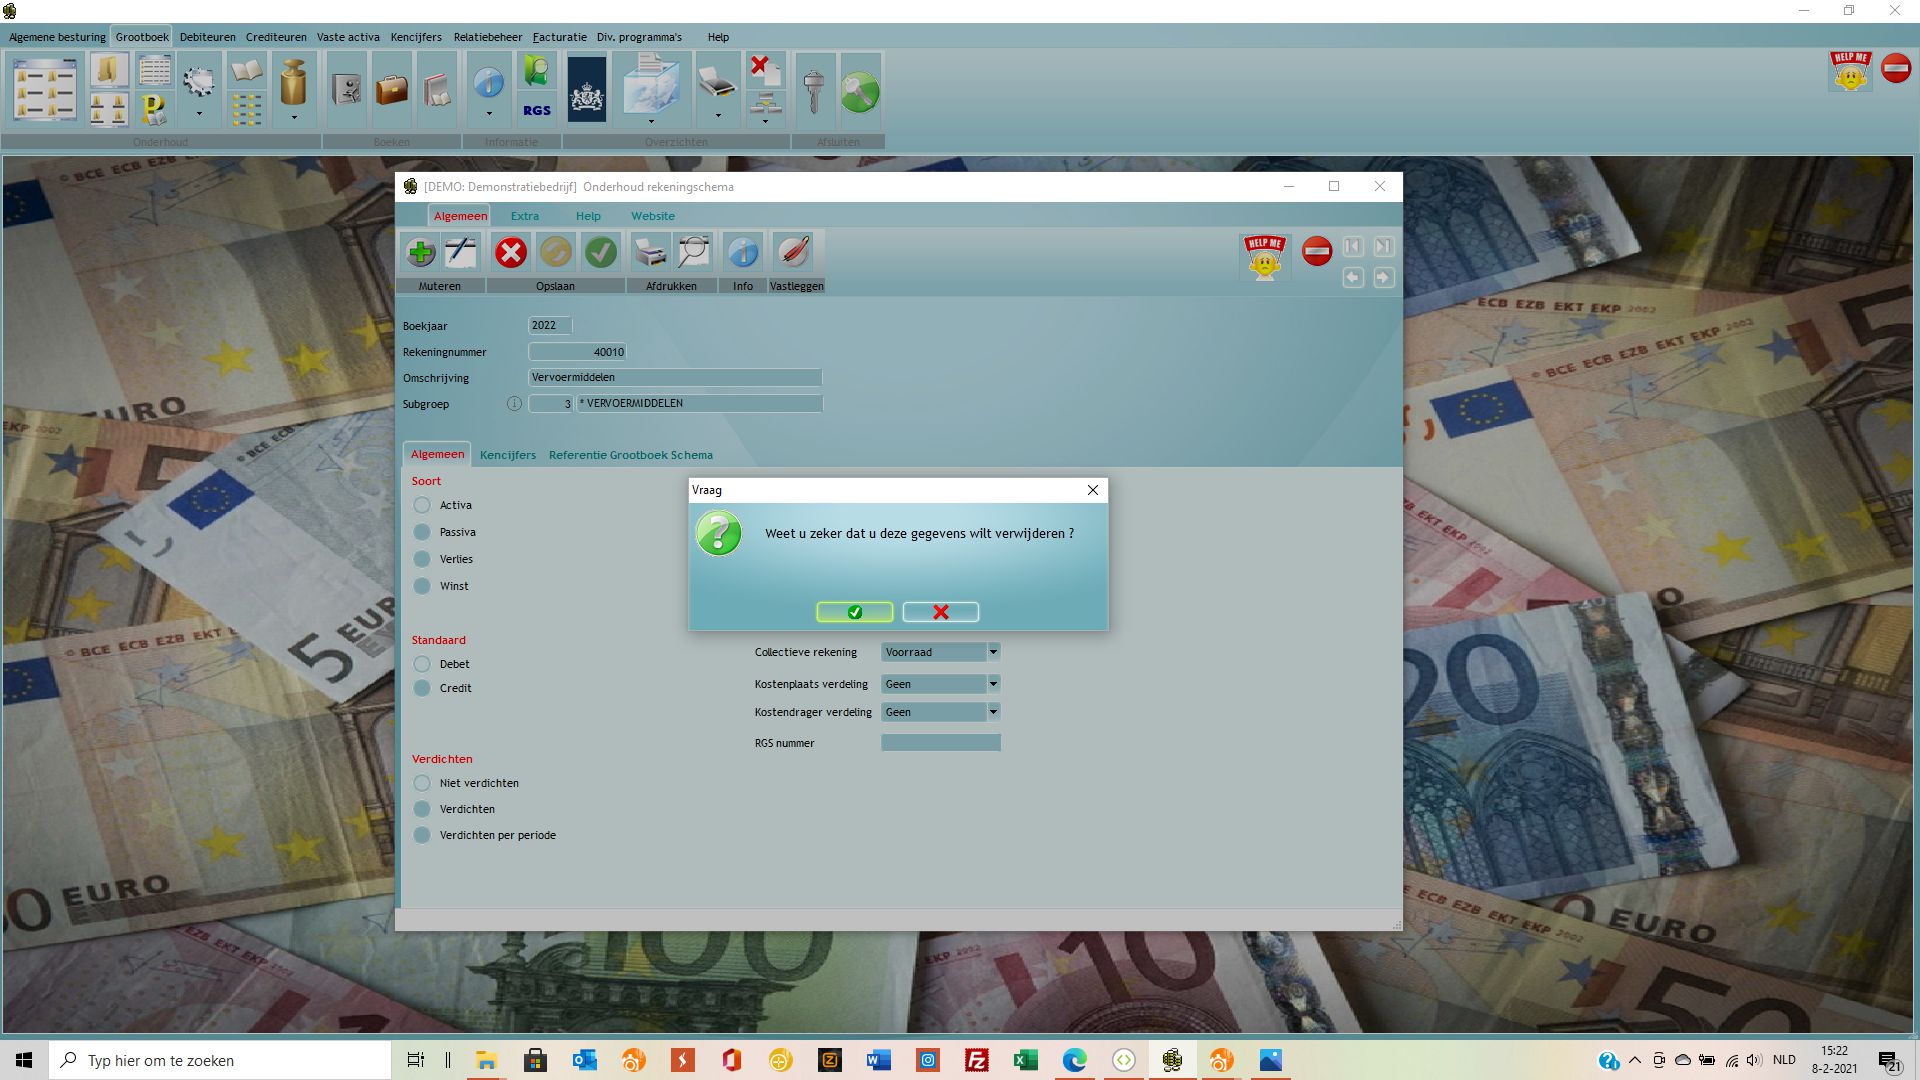Go to last record arrow

coord(1383,246)
